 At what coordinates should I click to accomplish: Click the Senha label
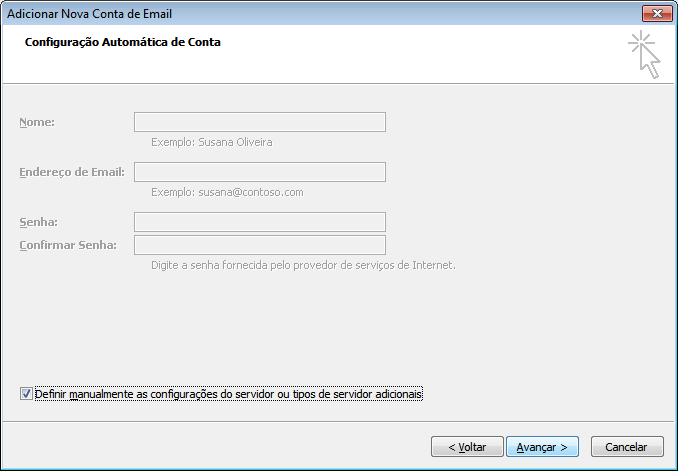[38, 222]
